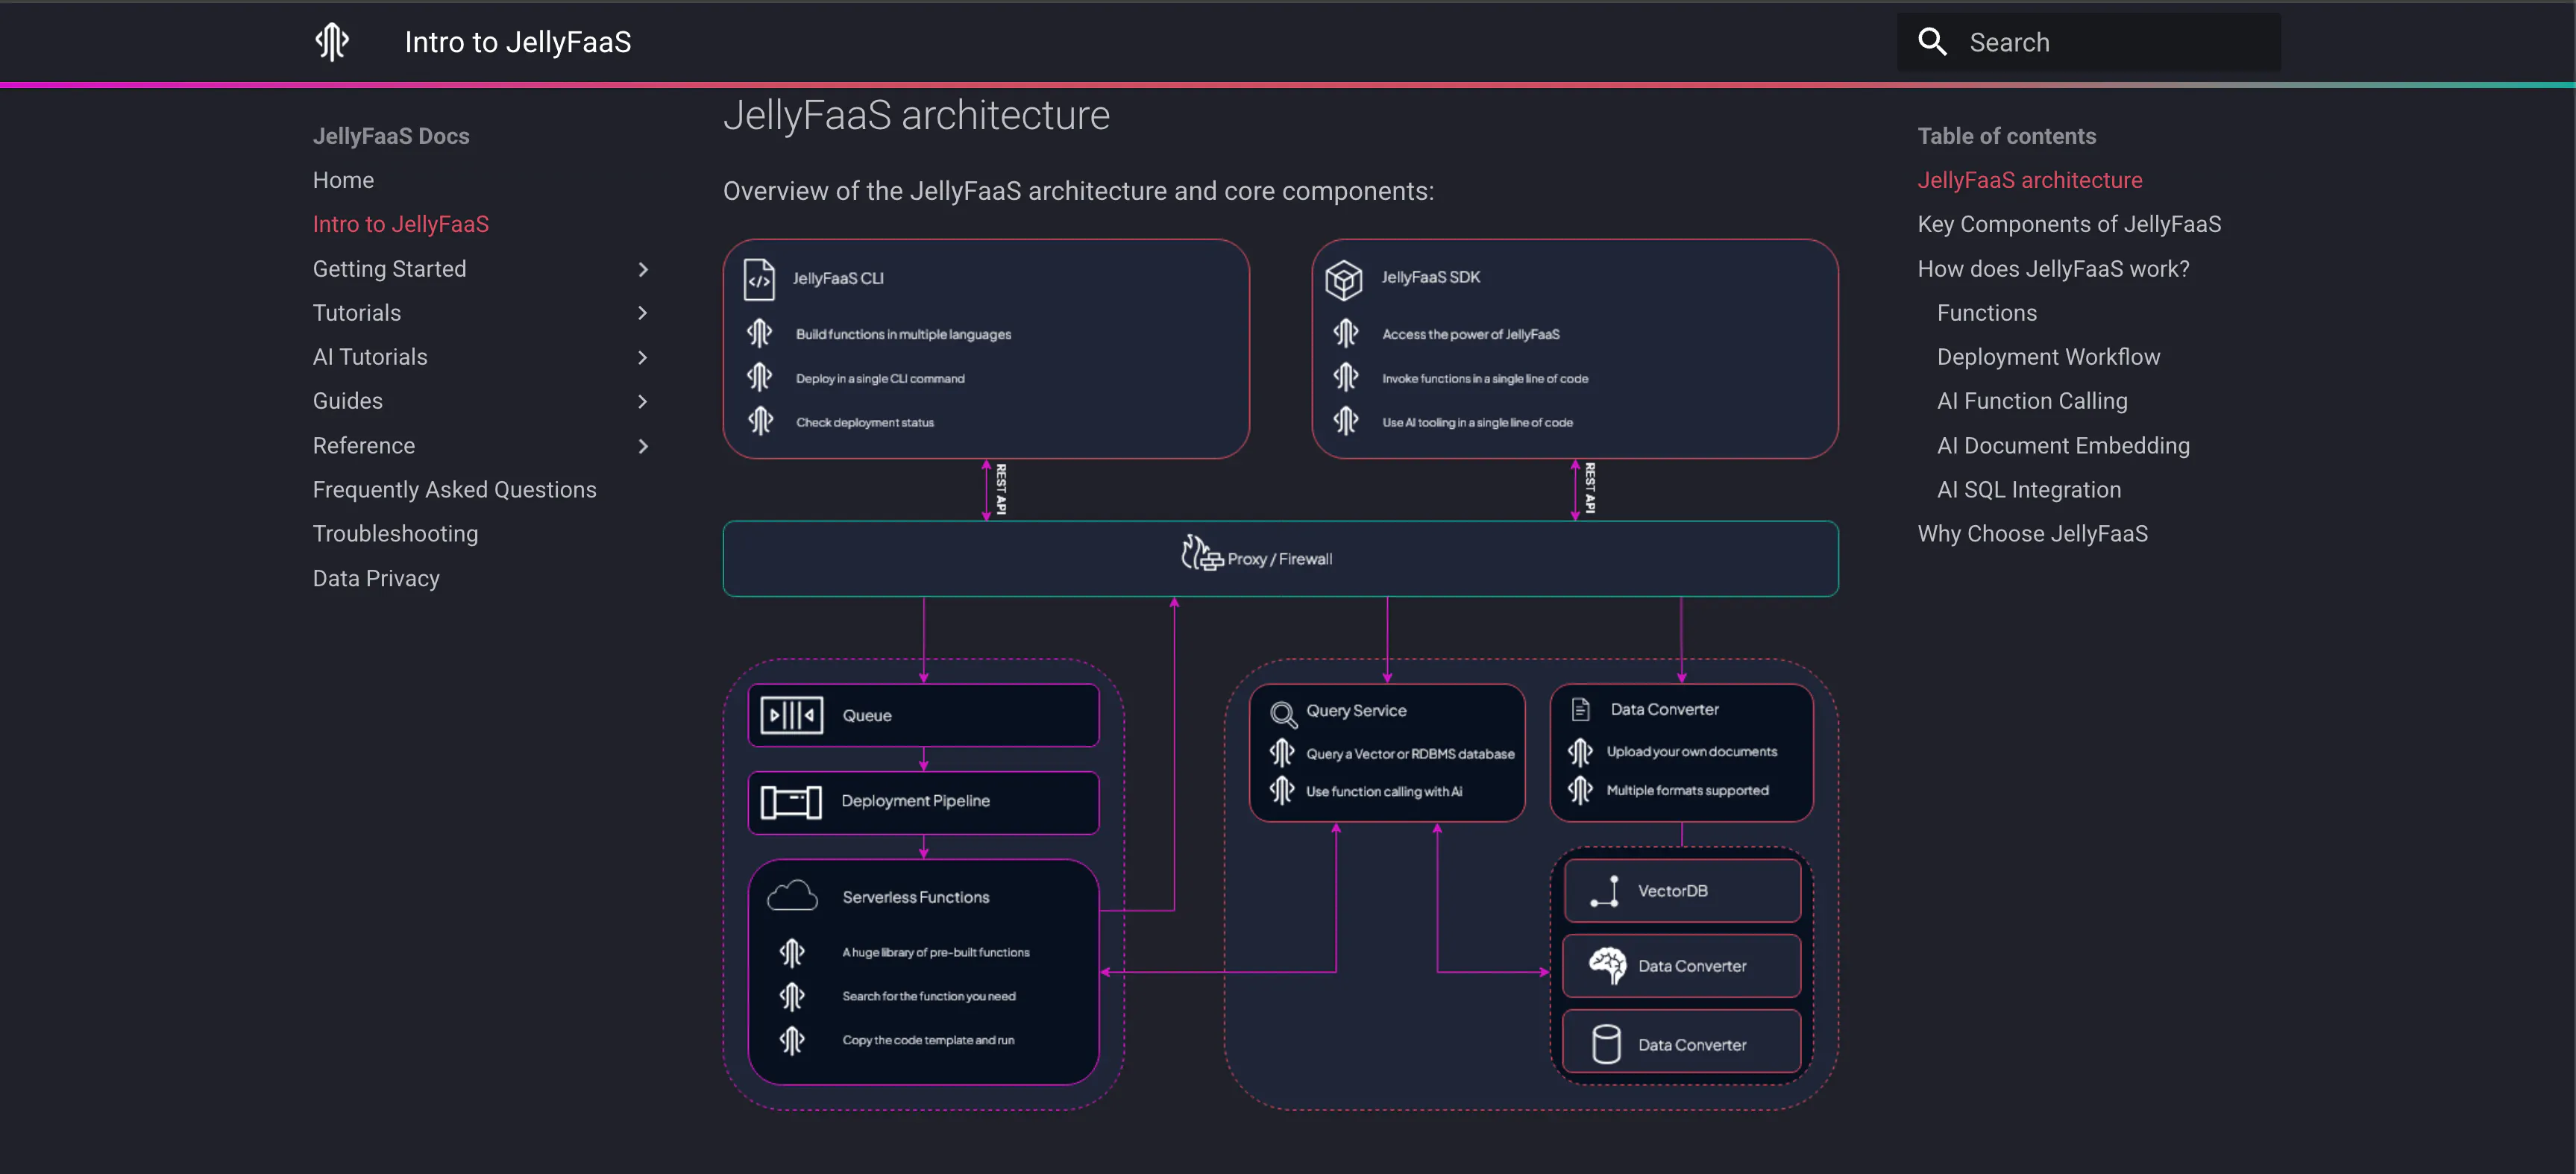Click the 'Serverless Functions' label in diagram
This screenshot has width=2576, height=1174.
(x=915, y=897)
